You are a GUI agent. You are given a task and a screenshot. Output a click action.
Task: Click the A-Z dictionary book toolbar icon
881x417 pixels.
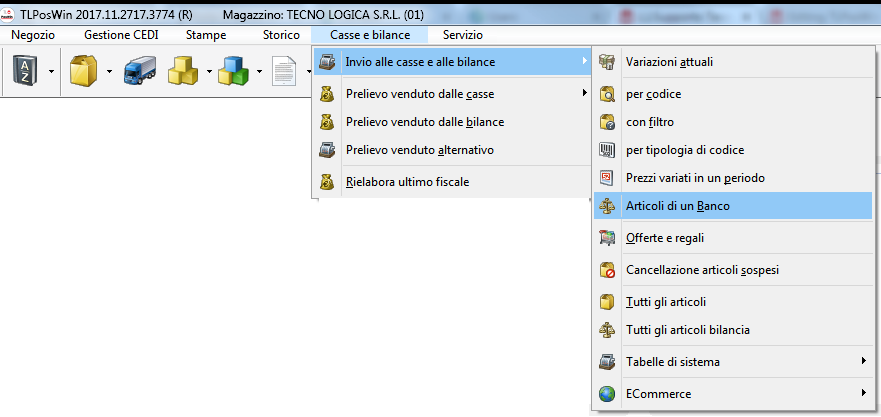click(x=24, y=71)
